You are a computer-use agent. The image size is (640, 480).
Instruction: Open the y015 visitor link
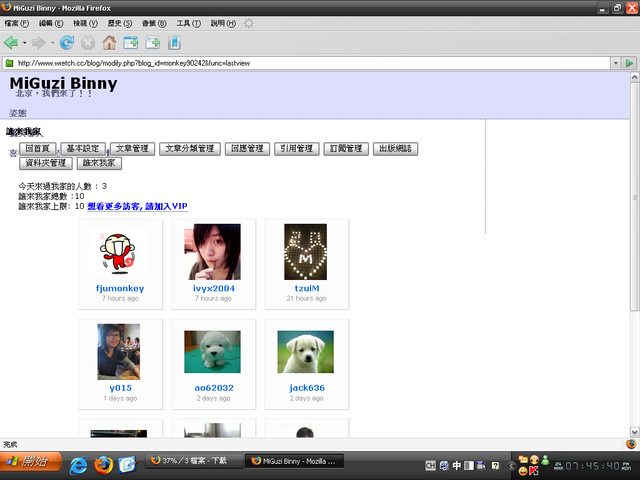120,388
